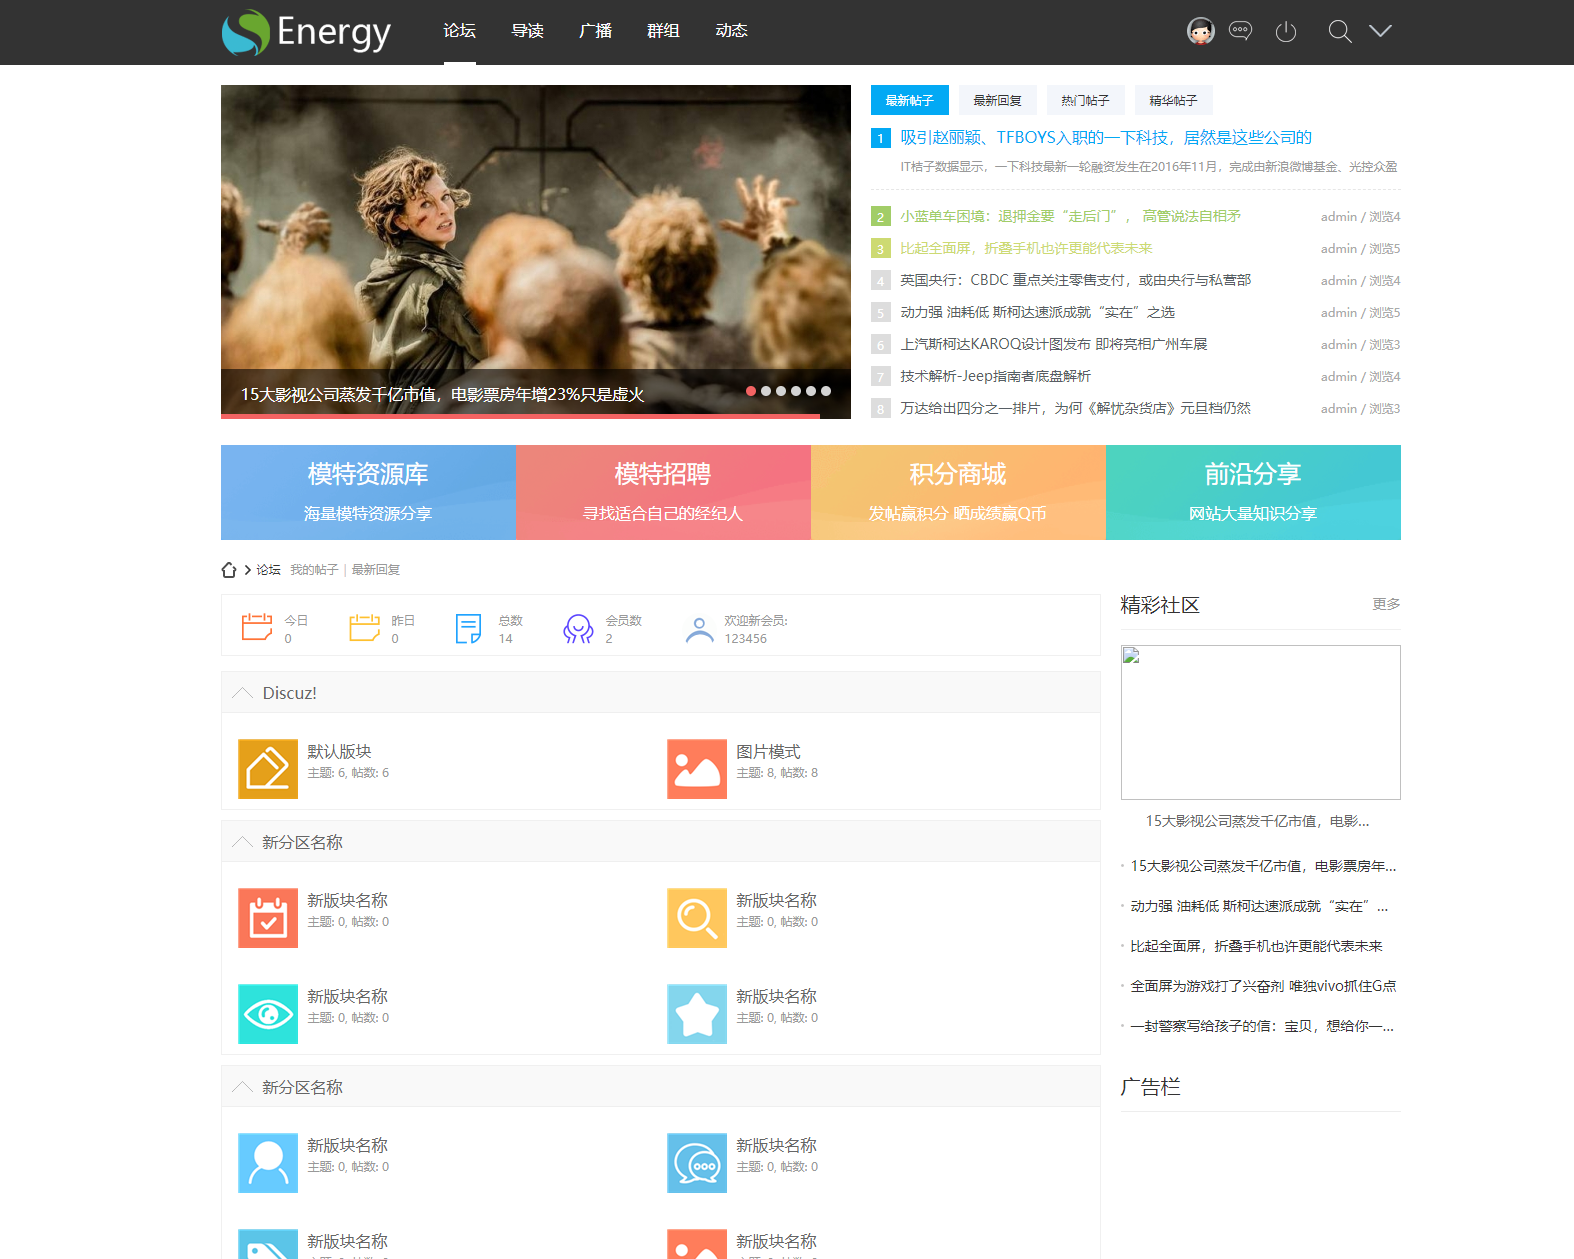Click the user avatar icon in header
The width and height of the screenshot is (1574, 1259).
pyautogui.click(x=1200, y=31)
